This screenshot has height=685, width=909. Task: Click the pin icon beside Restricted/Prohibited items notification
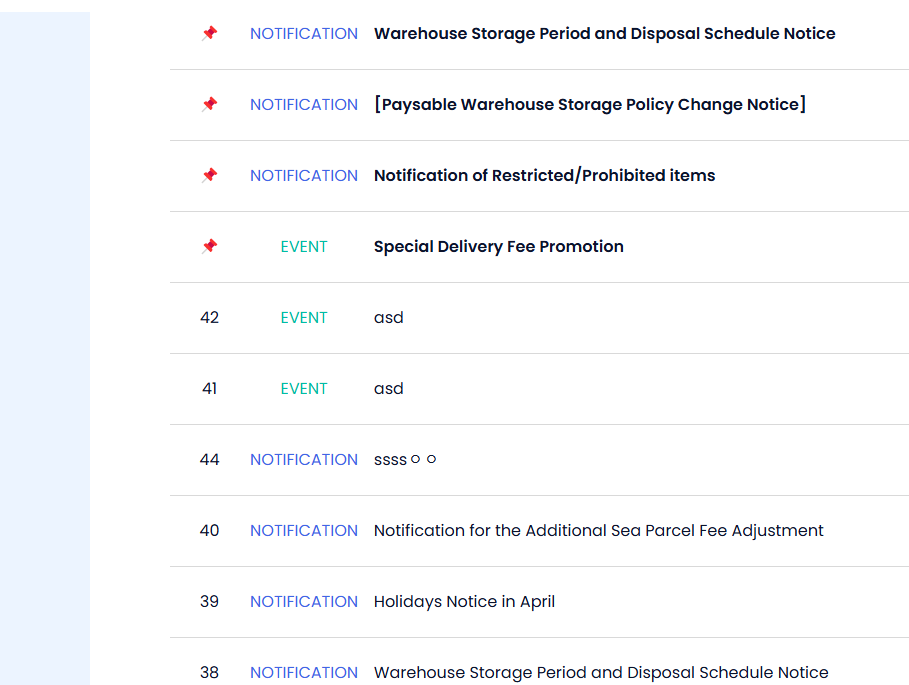coord(209,175)
